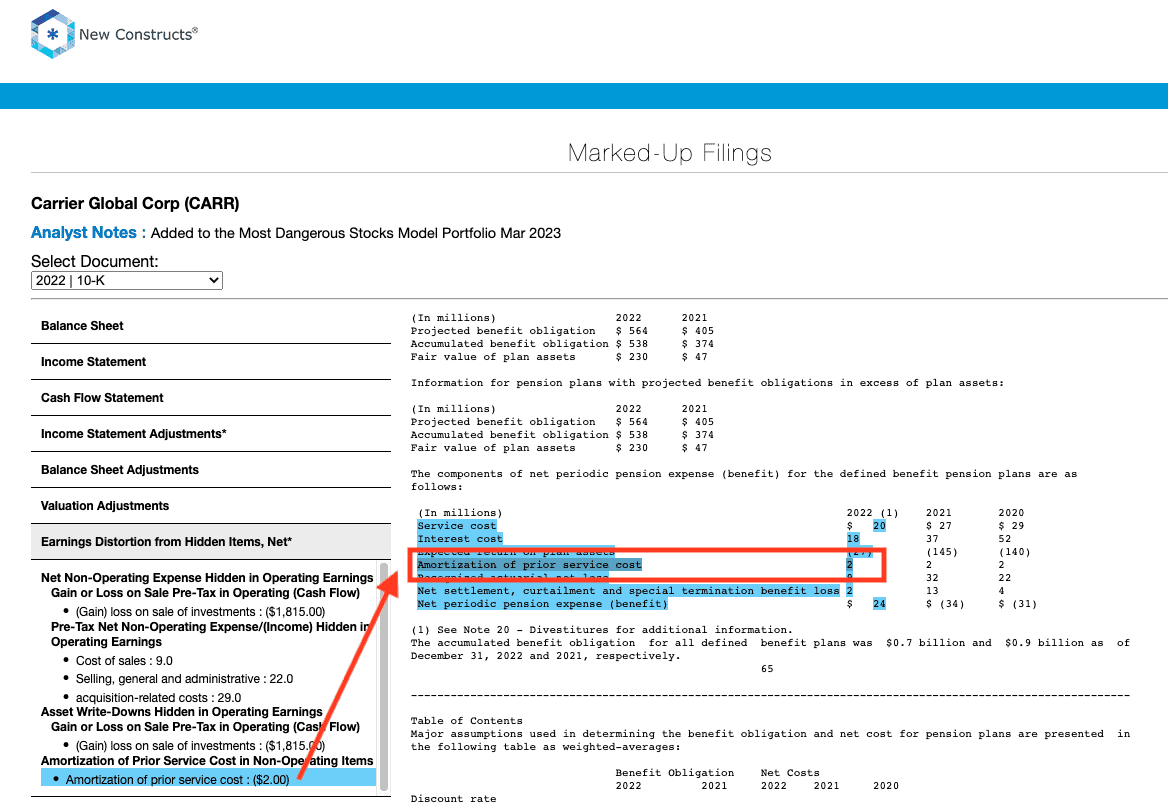Screen dimensions: 1168x803
Task: Collapse Earnings Distortion from Hidden Items section
Action: point(211,542)
